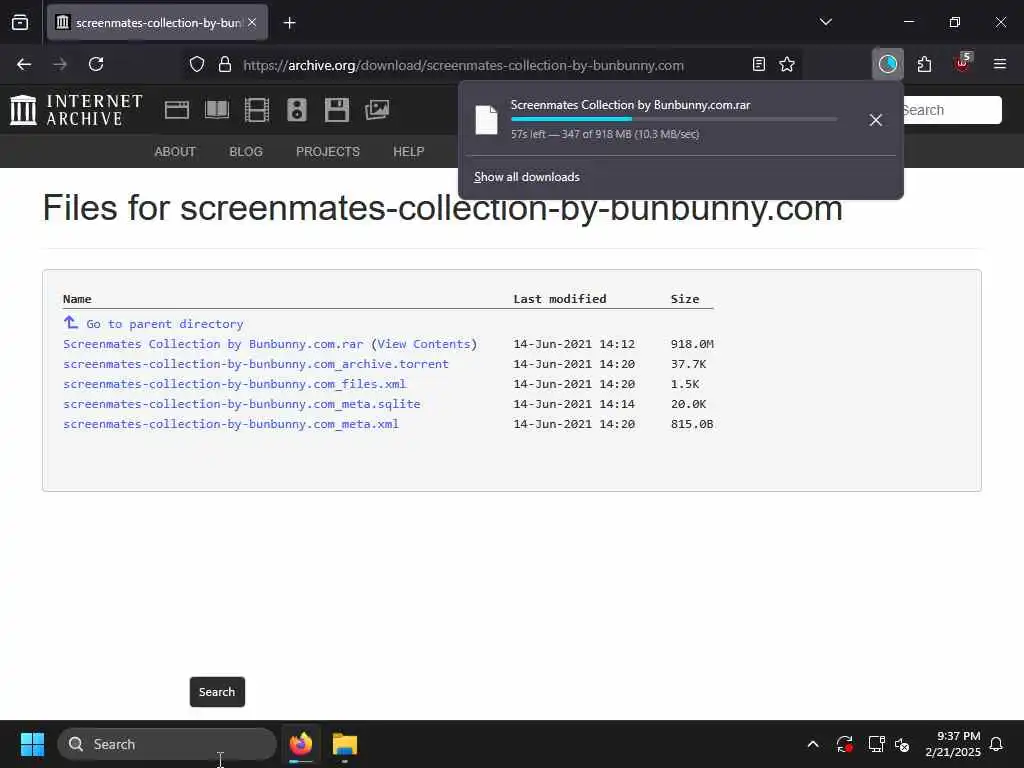Viewport: 1024px width, 768px height.
Task: View site security padlock info
Action: [x=225, y=65]
